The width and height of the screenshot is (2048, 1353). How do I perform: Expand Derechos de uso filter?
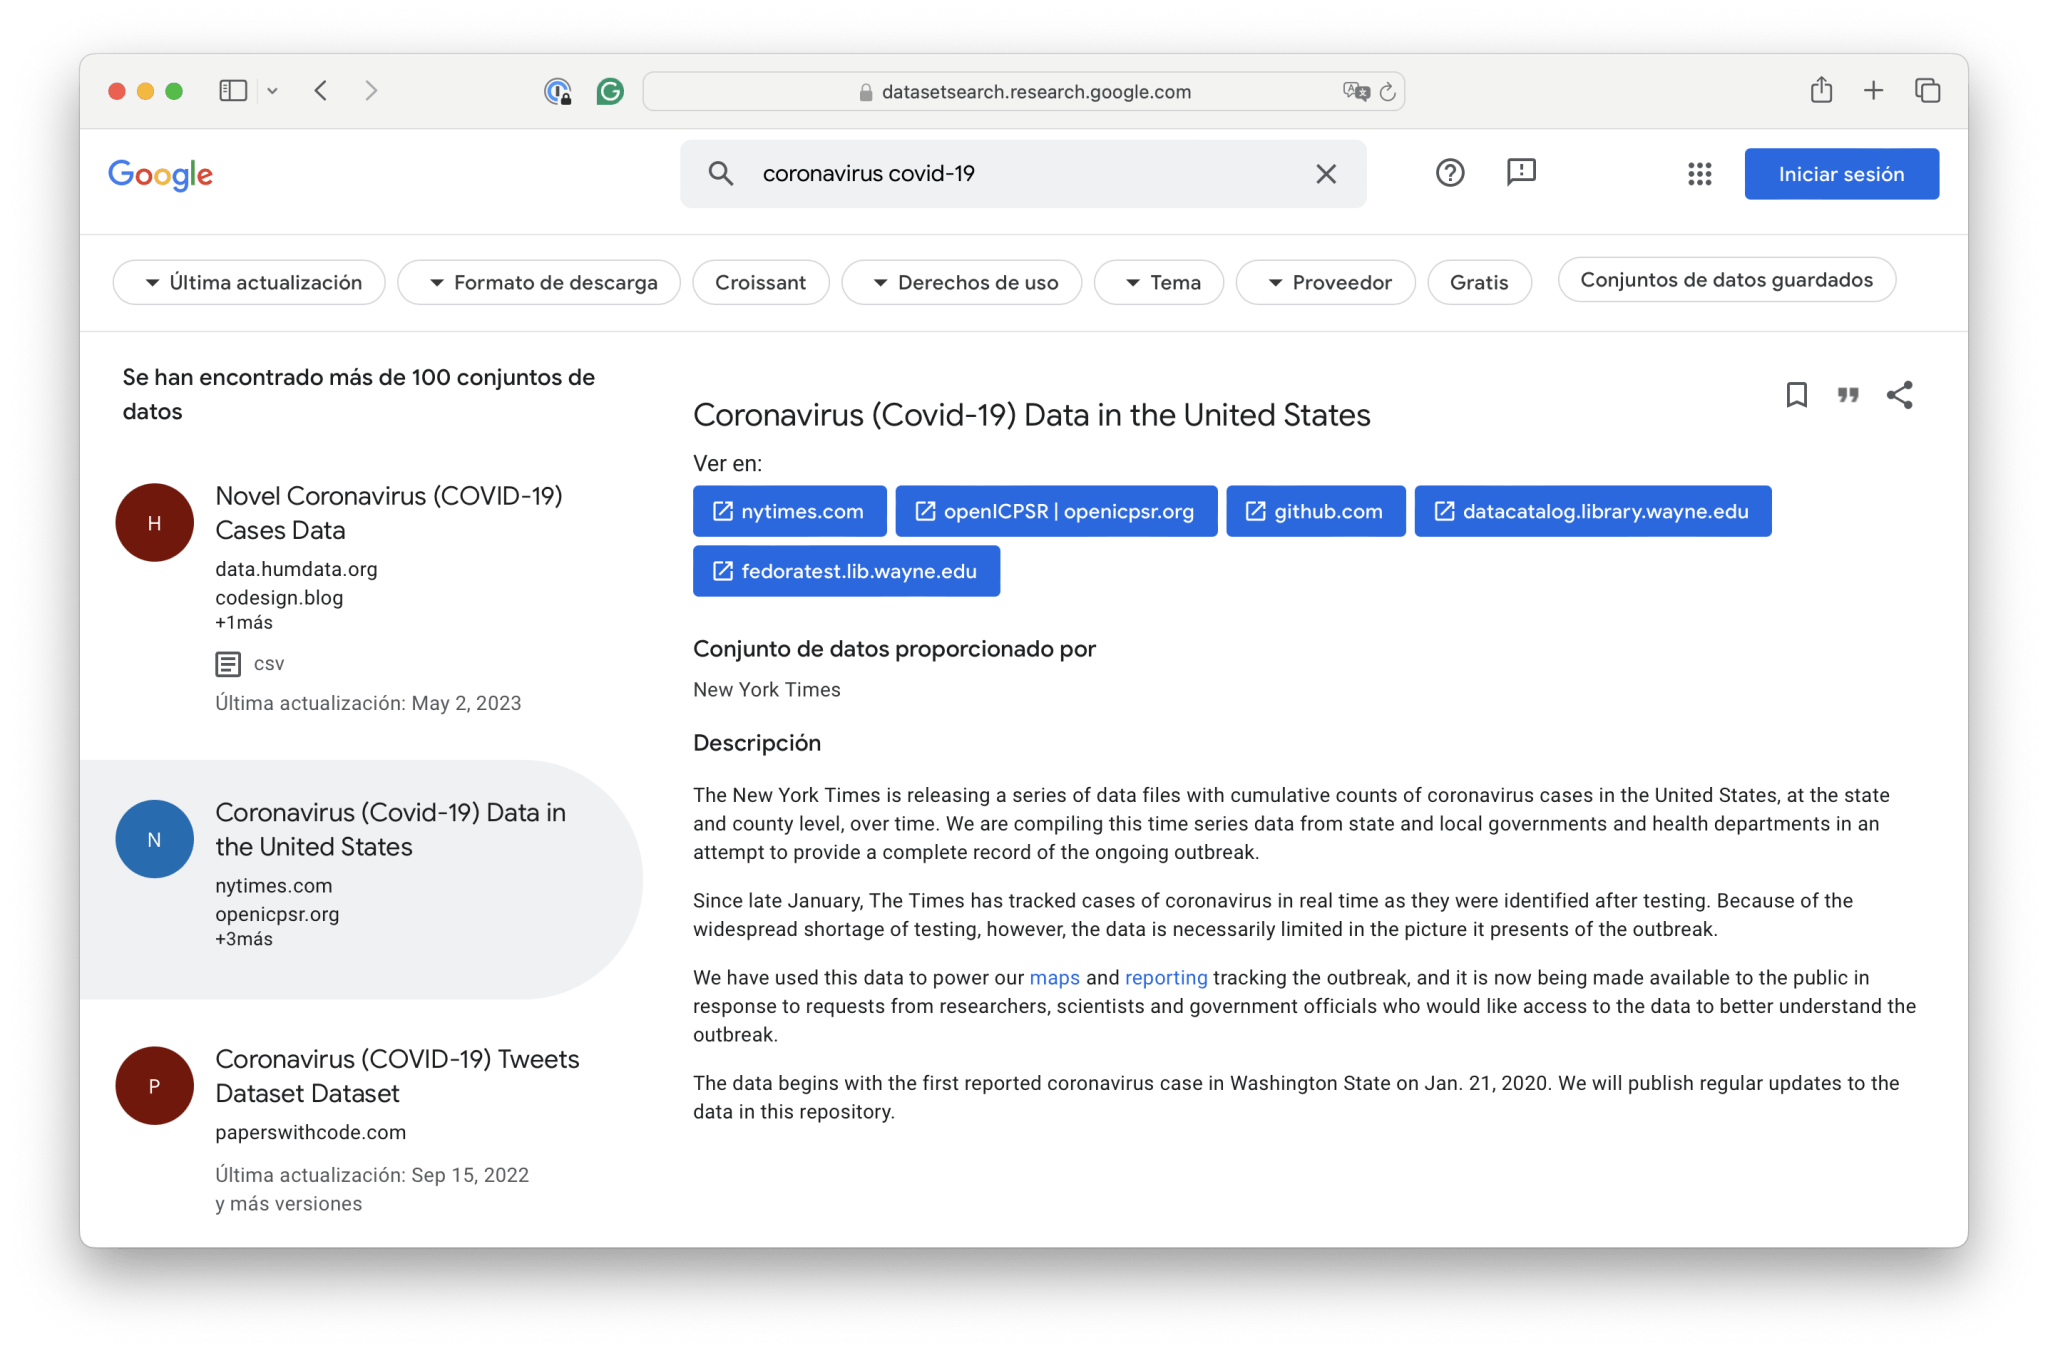(962, 283)
